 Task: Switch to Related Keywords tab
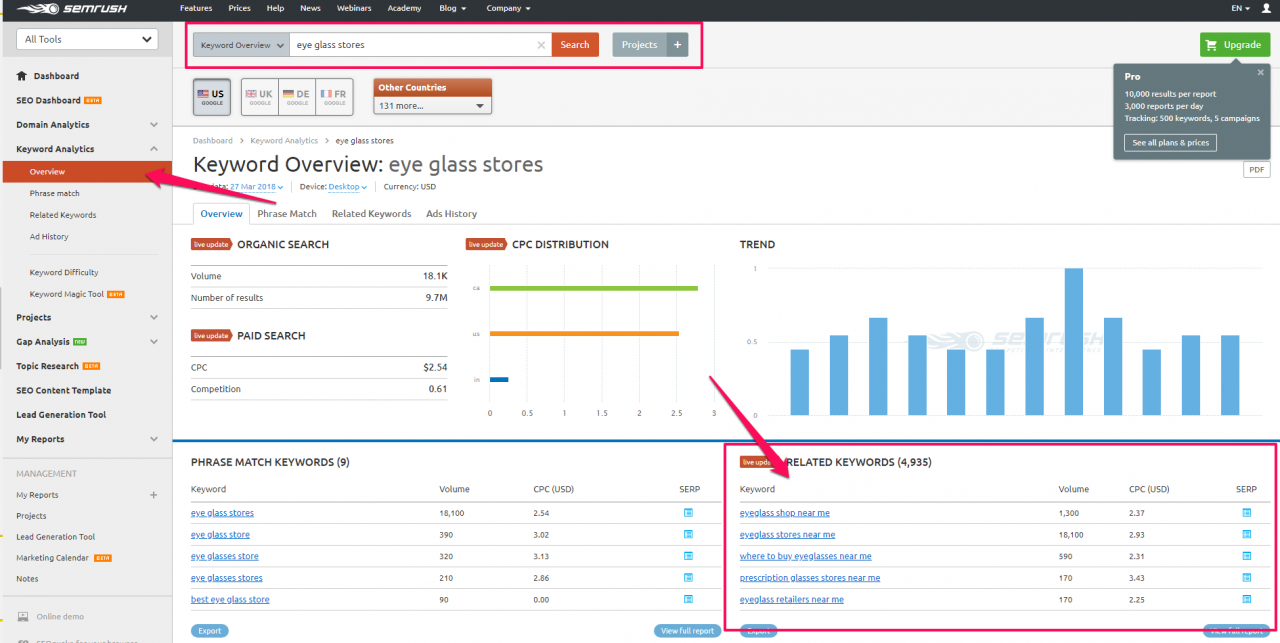pyautogui.click(x=371, y=214)
